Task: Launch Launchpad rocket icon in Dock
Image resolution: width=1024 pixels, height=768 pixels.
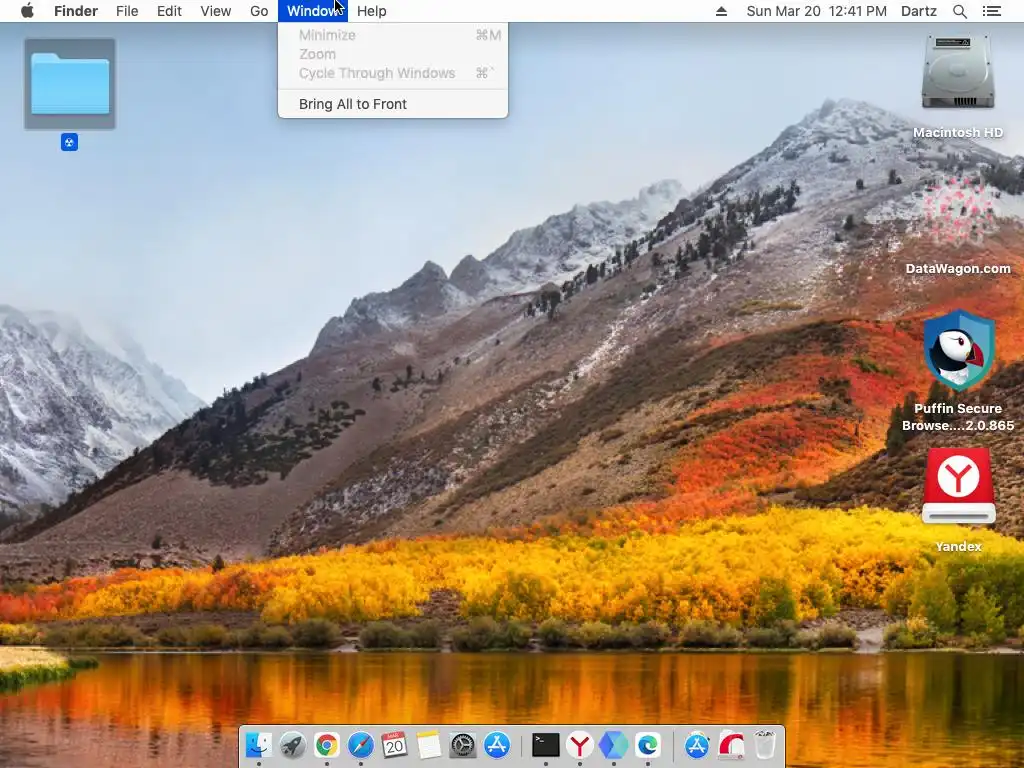Action: click(x=293, y=744)
